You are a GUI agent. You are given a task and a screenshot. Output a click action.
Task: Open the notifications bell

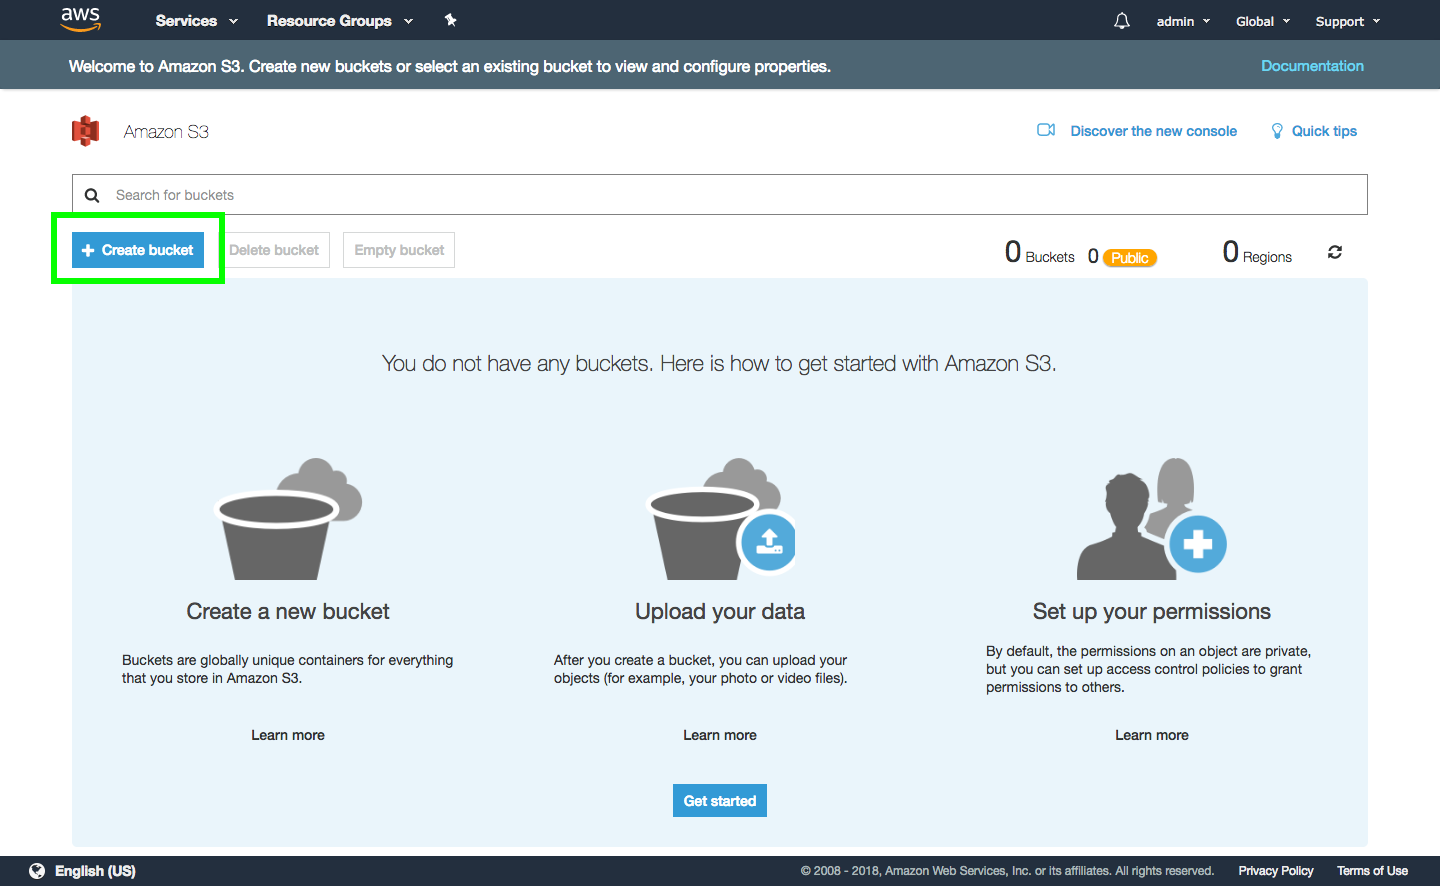[1122, 21]
